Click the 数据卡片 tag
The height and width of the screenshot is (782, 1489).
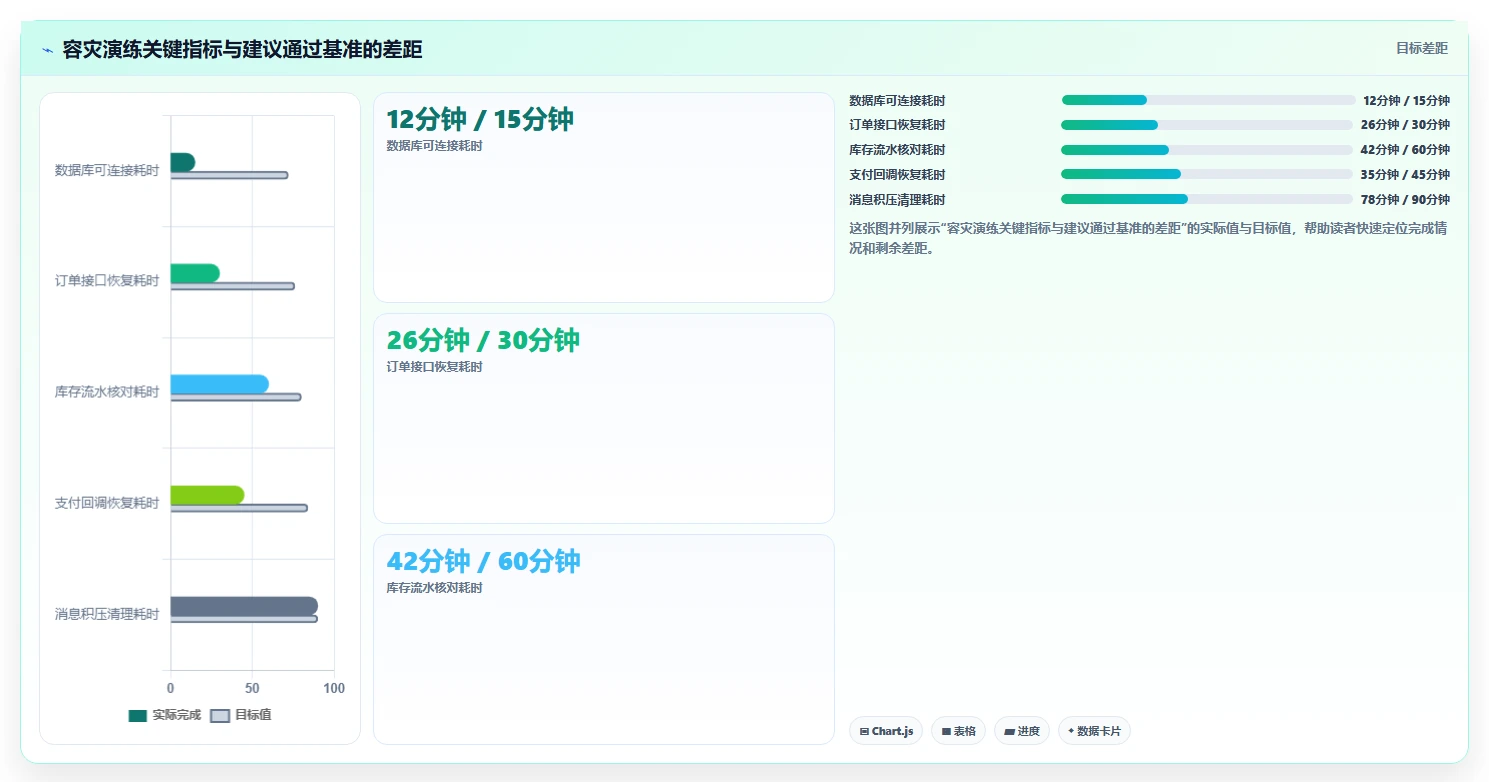tap(1094, 731)
